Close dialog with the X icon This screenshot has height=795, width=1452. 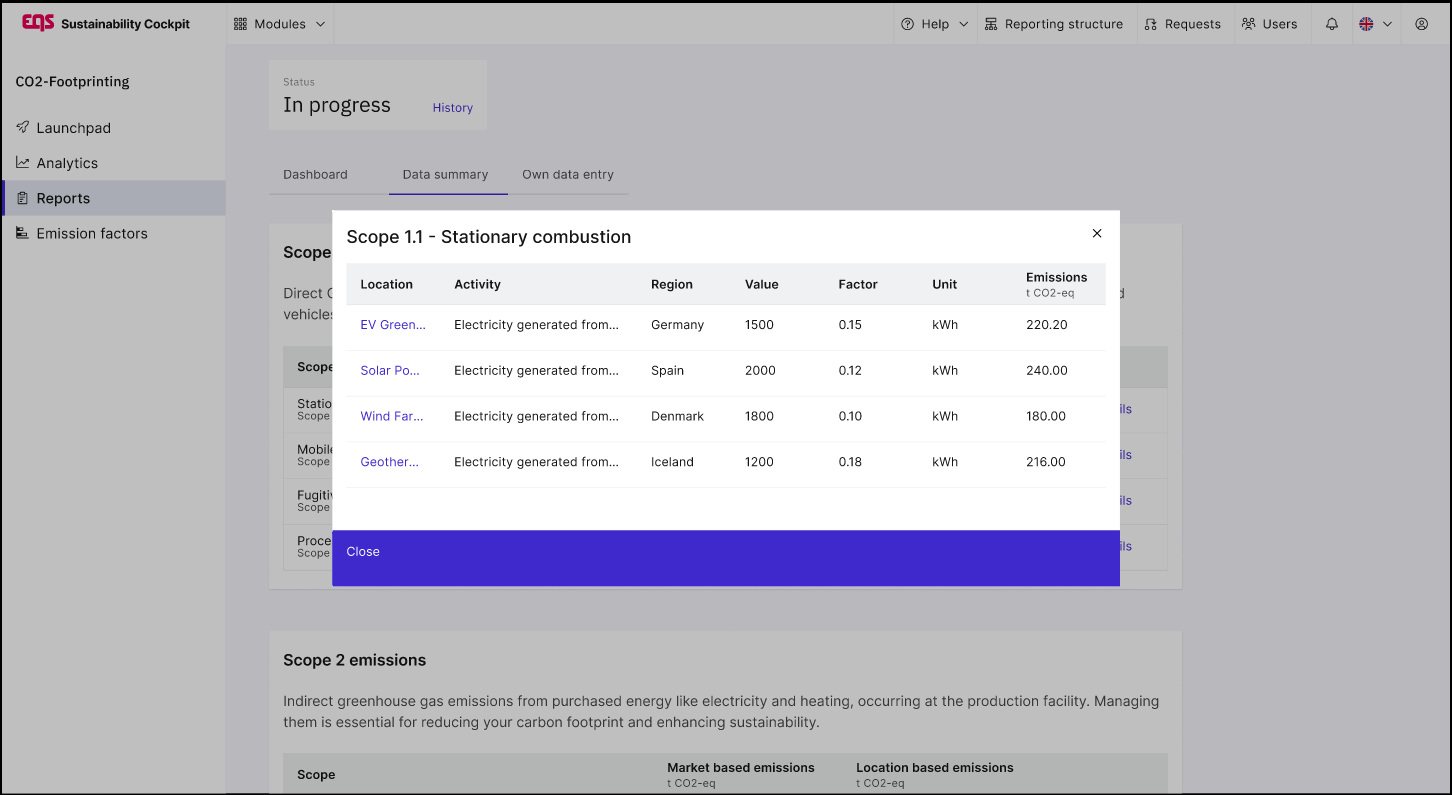[1096, 233]
